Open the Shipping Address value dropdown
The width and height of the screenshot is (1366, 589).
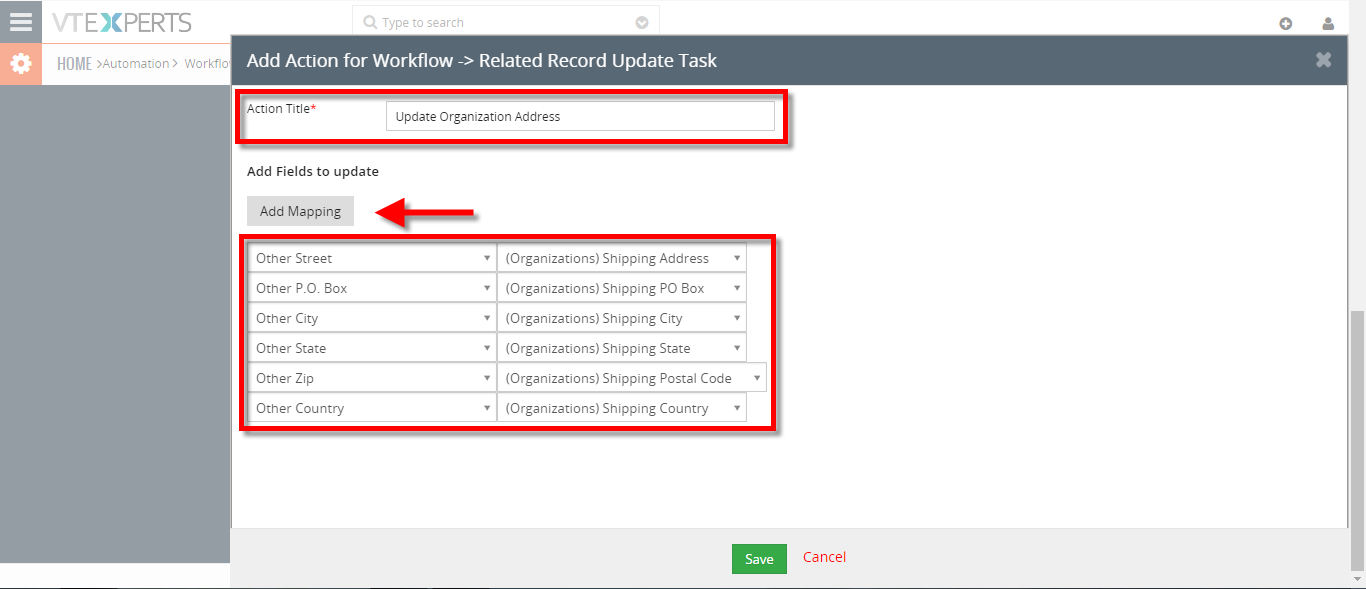click(622, 258)
